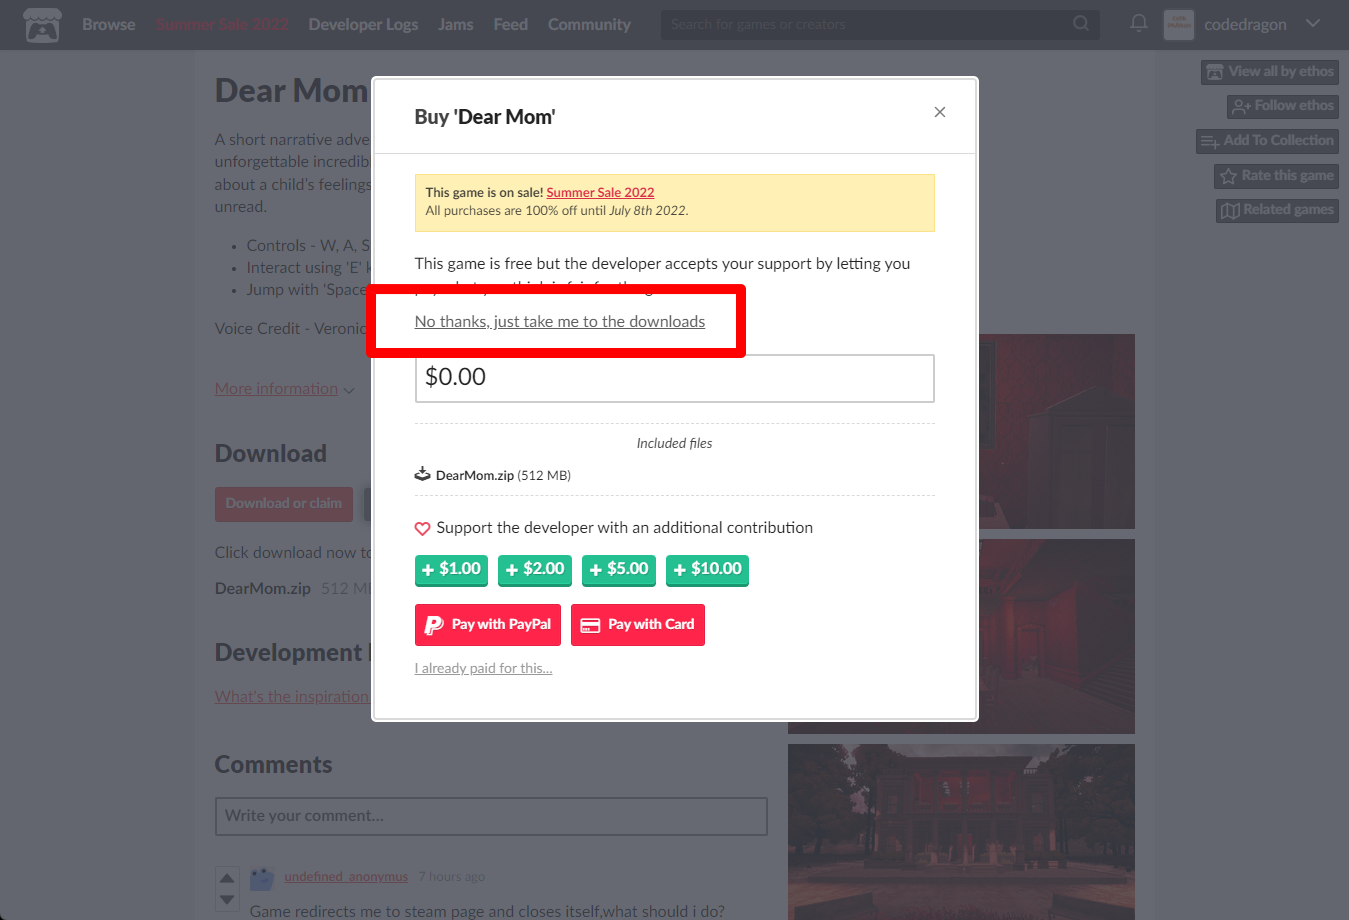Click the $0.00 price input field
The image size is (1349, 920).
pyautogui.click(x=674, y=378)
